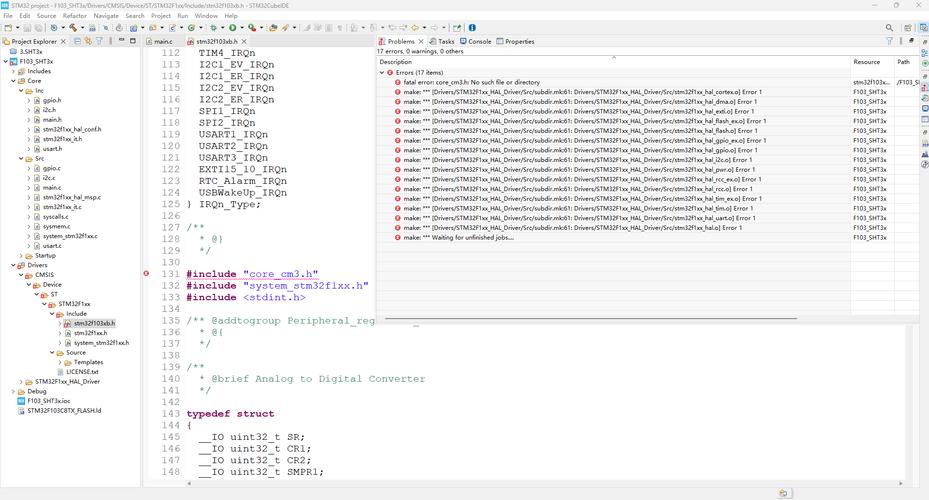The image size is (929, 500).
Task: Switch to the Console tab
Action: (x=476, y=41)
